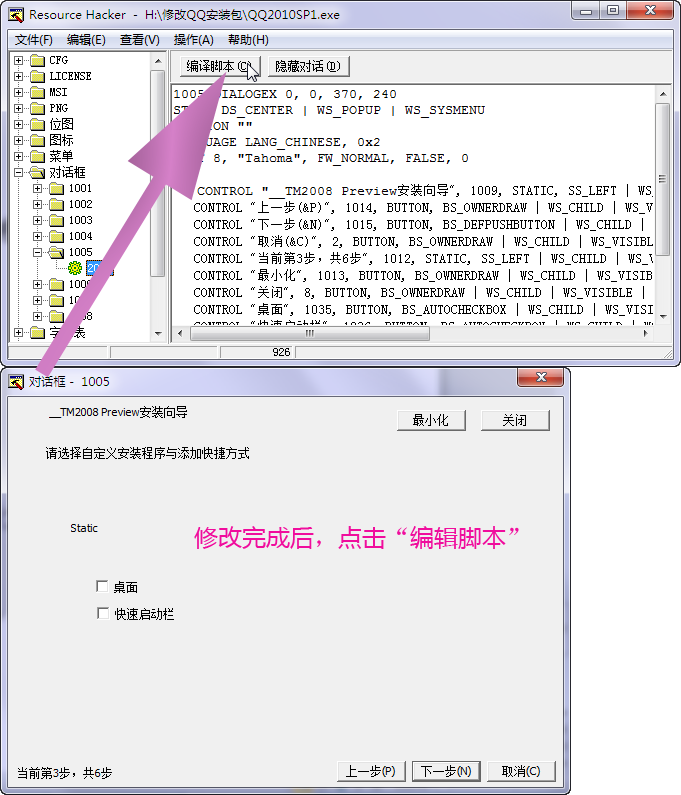Expand the 1002 tree node
The image size is (681, 795).
[x=38, y=204]
